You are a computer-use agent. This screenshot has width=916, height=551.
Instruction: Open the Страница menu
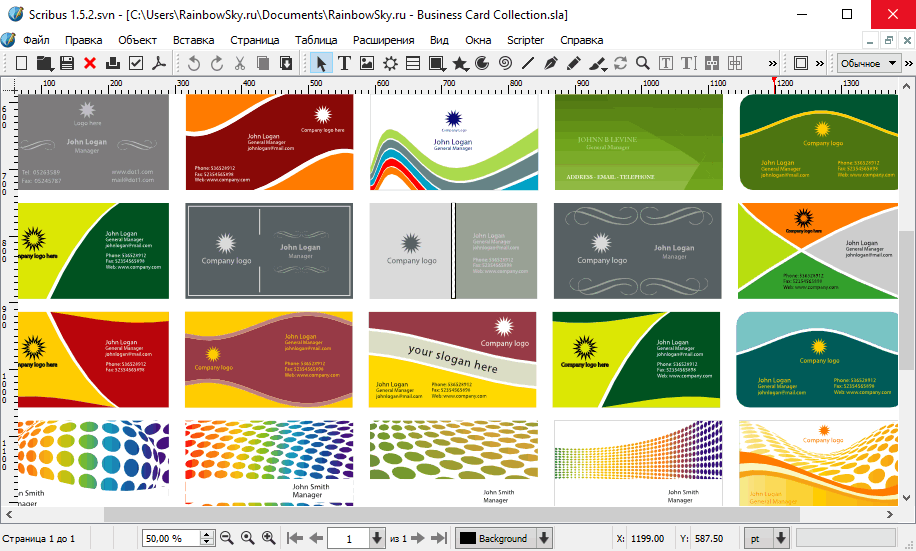tap(255, 40)
